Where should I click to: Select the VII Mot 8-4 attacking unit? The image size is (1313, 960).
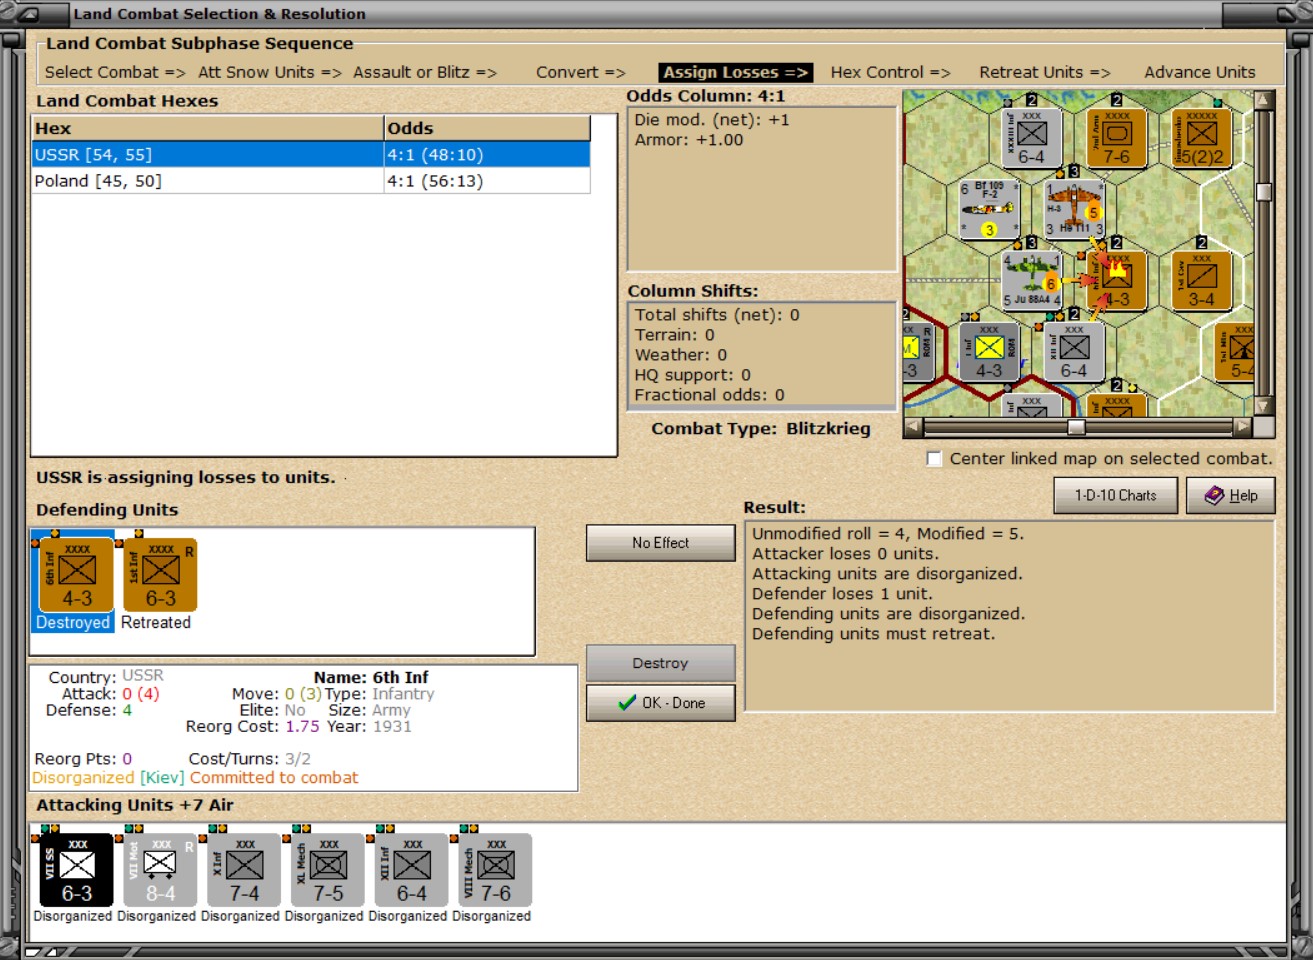(x=160, y=870)
